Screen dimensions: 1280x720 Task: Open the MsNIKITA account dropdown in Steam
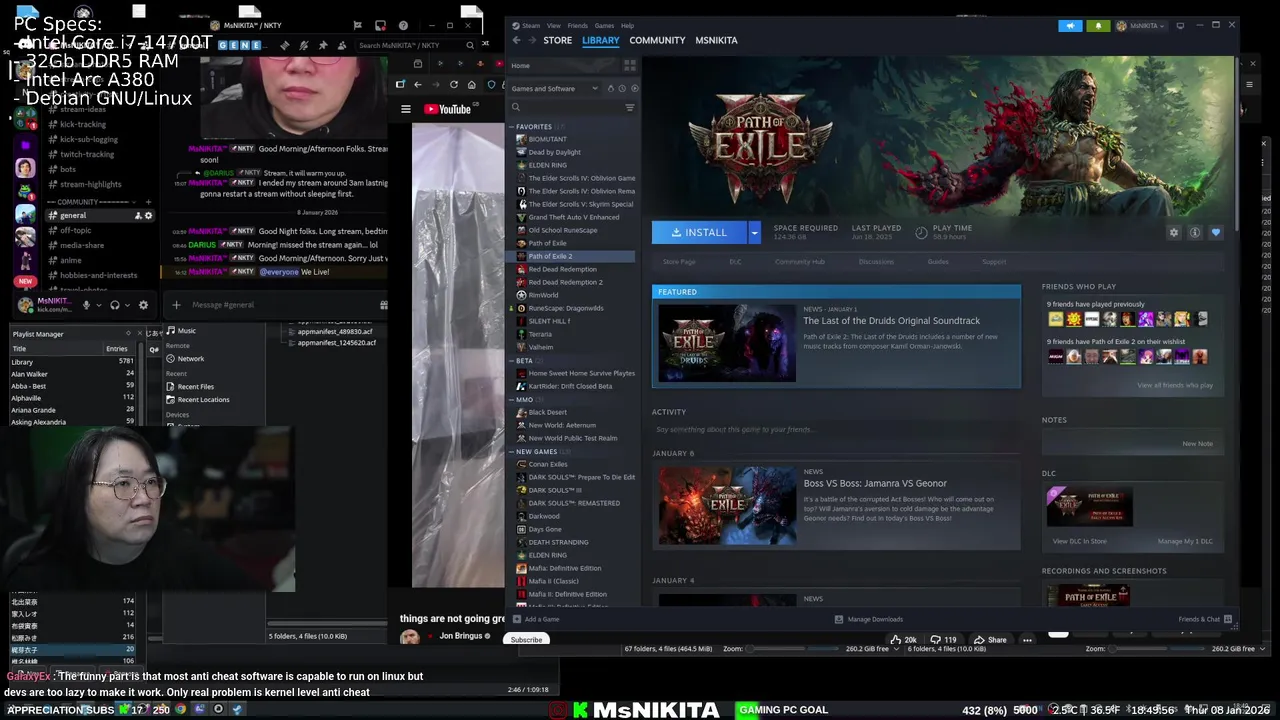(x=1141, y=26)
